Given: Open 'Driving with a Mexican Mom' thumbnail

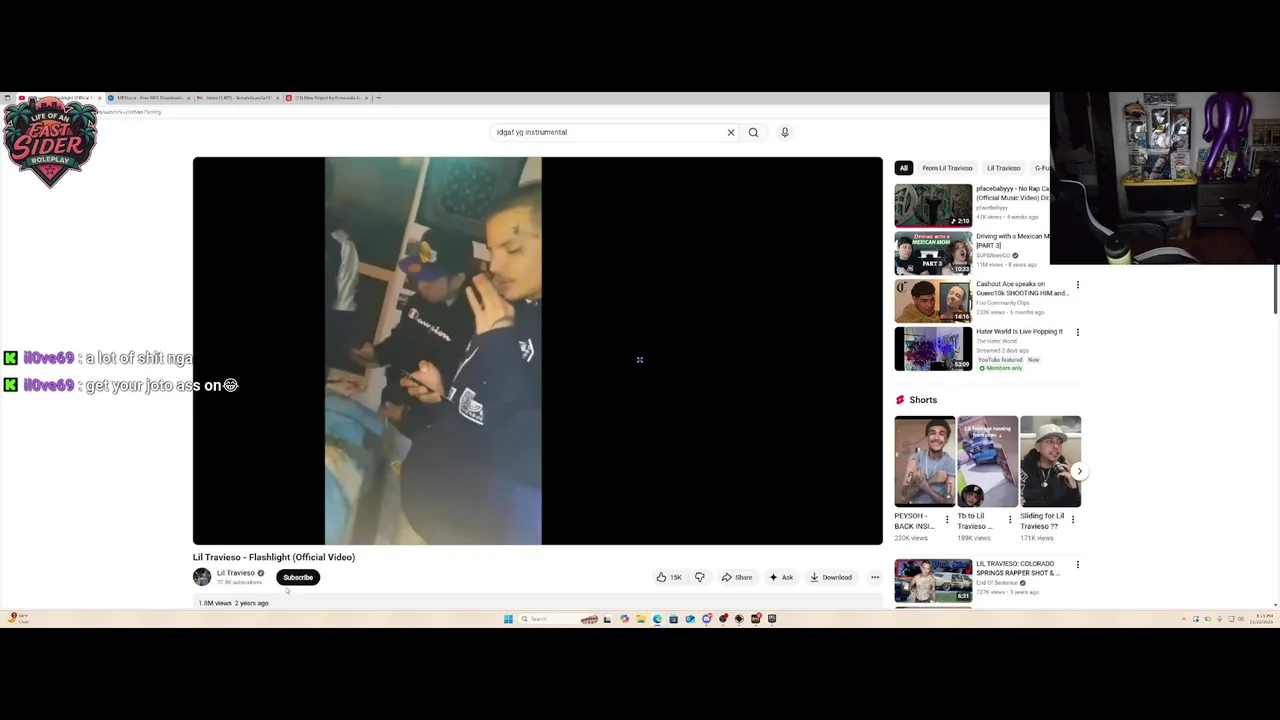Looking at the screenshot, I should click(x=933, y=253).
